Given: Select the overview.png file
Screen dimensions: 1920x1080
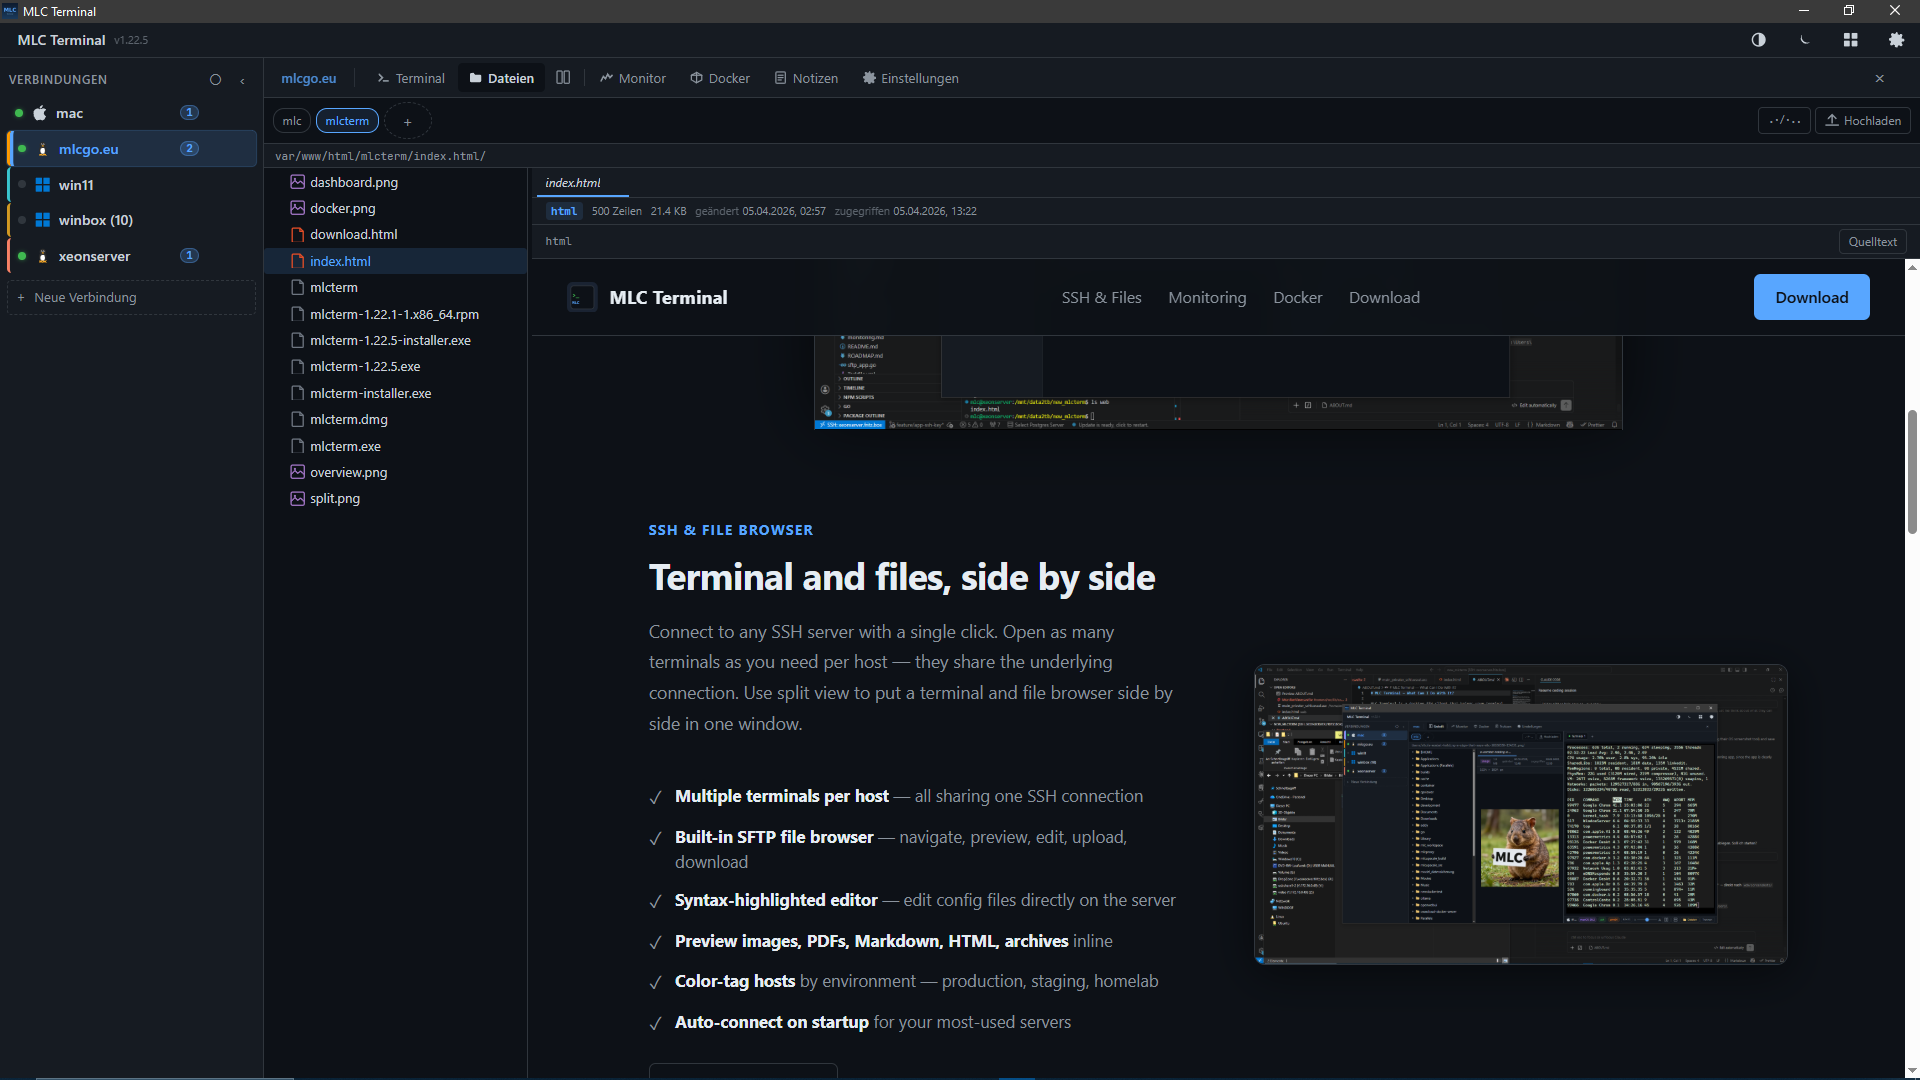Looking at the screenshot, I should click(x=348, y=472).
